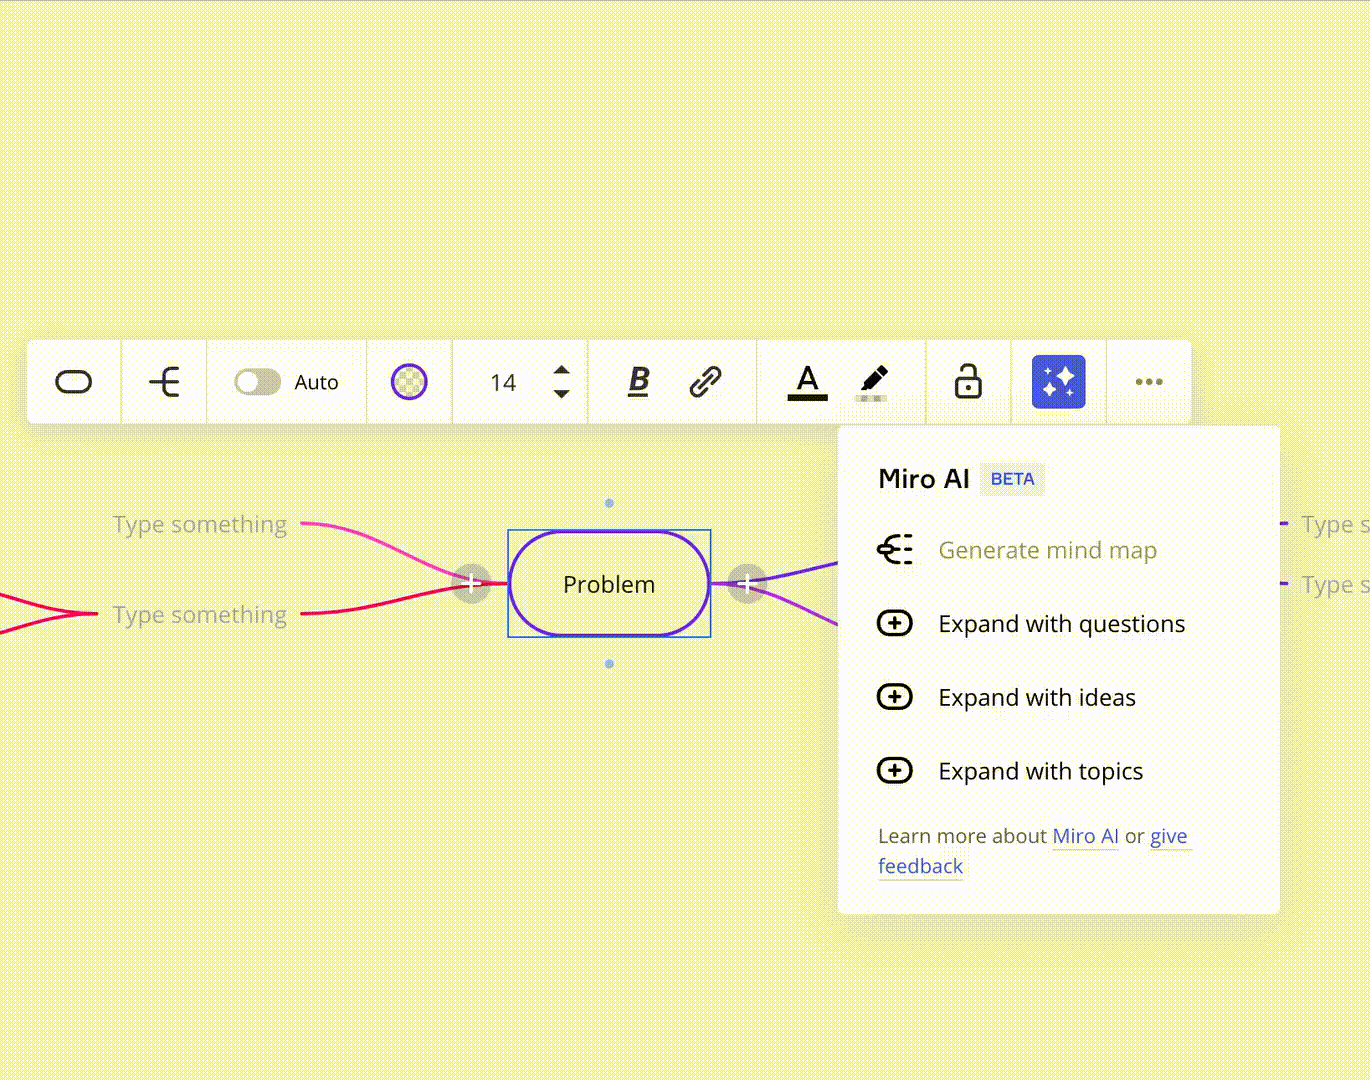1370x1080 pixels.
Task: Lock the node with padlock icon
Action: [x=968, y=382]
